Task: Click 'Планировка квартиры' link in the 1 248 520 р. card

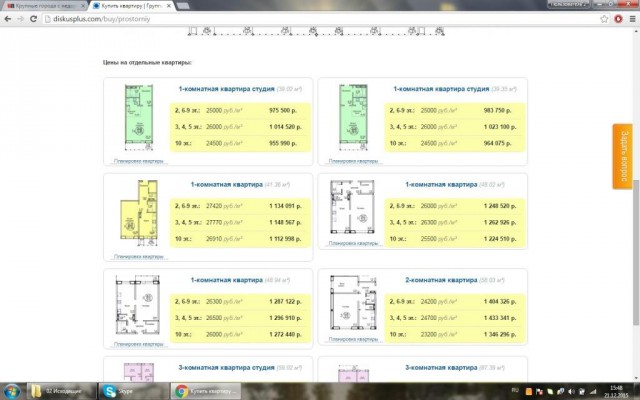Action: (x=353, y=243)
